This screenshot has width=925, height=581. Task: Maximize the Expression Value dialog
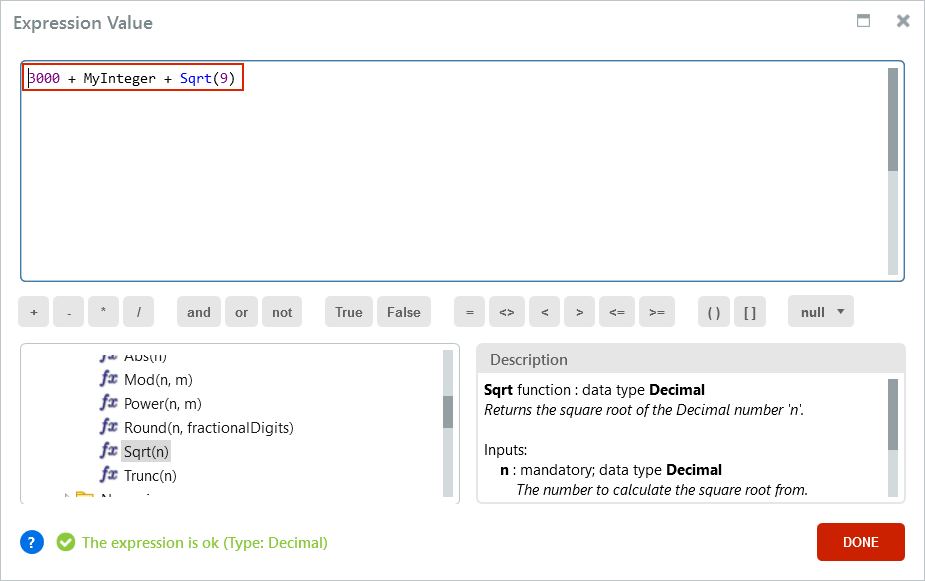[x=863, y=21]
